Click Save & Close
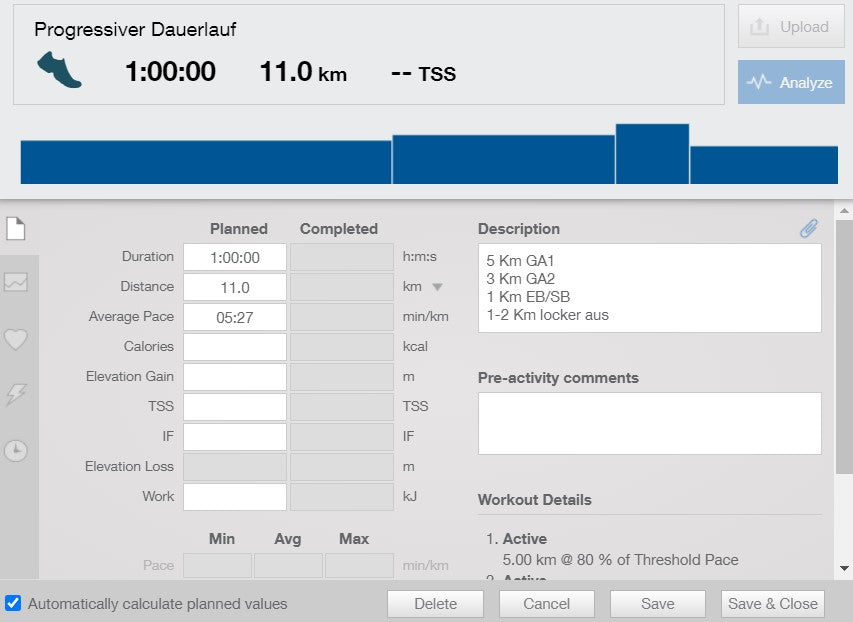 tap(772, 604)
